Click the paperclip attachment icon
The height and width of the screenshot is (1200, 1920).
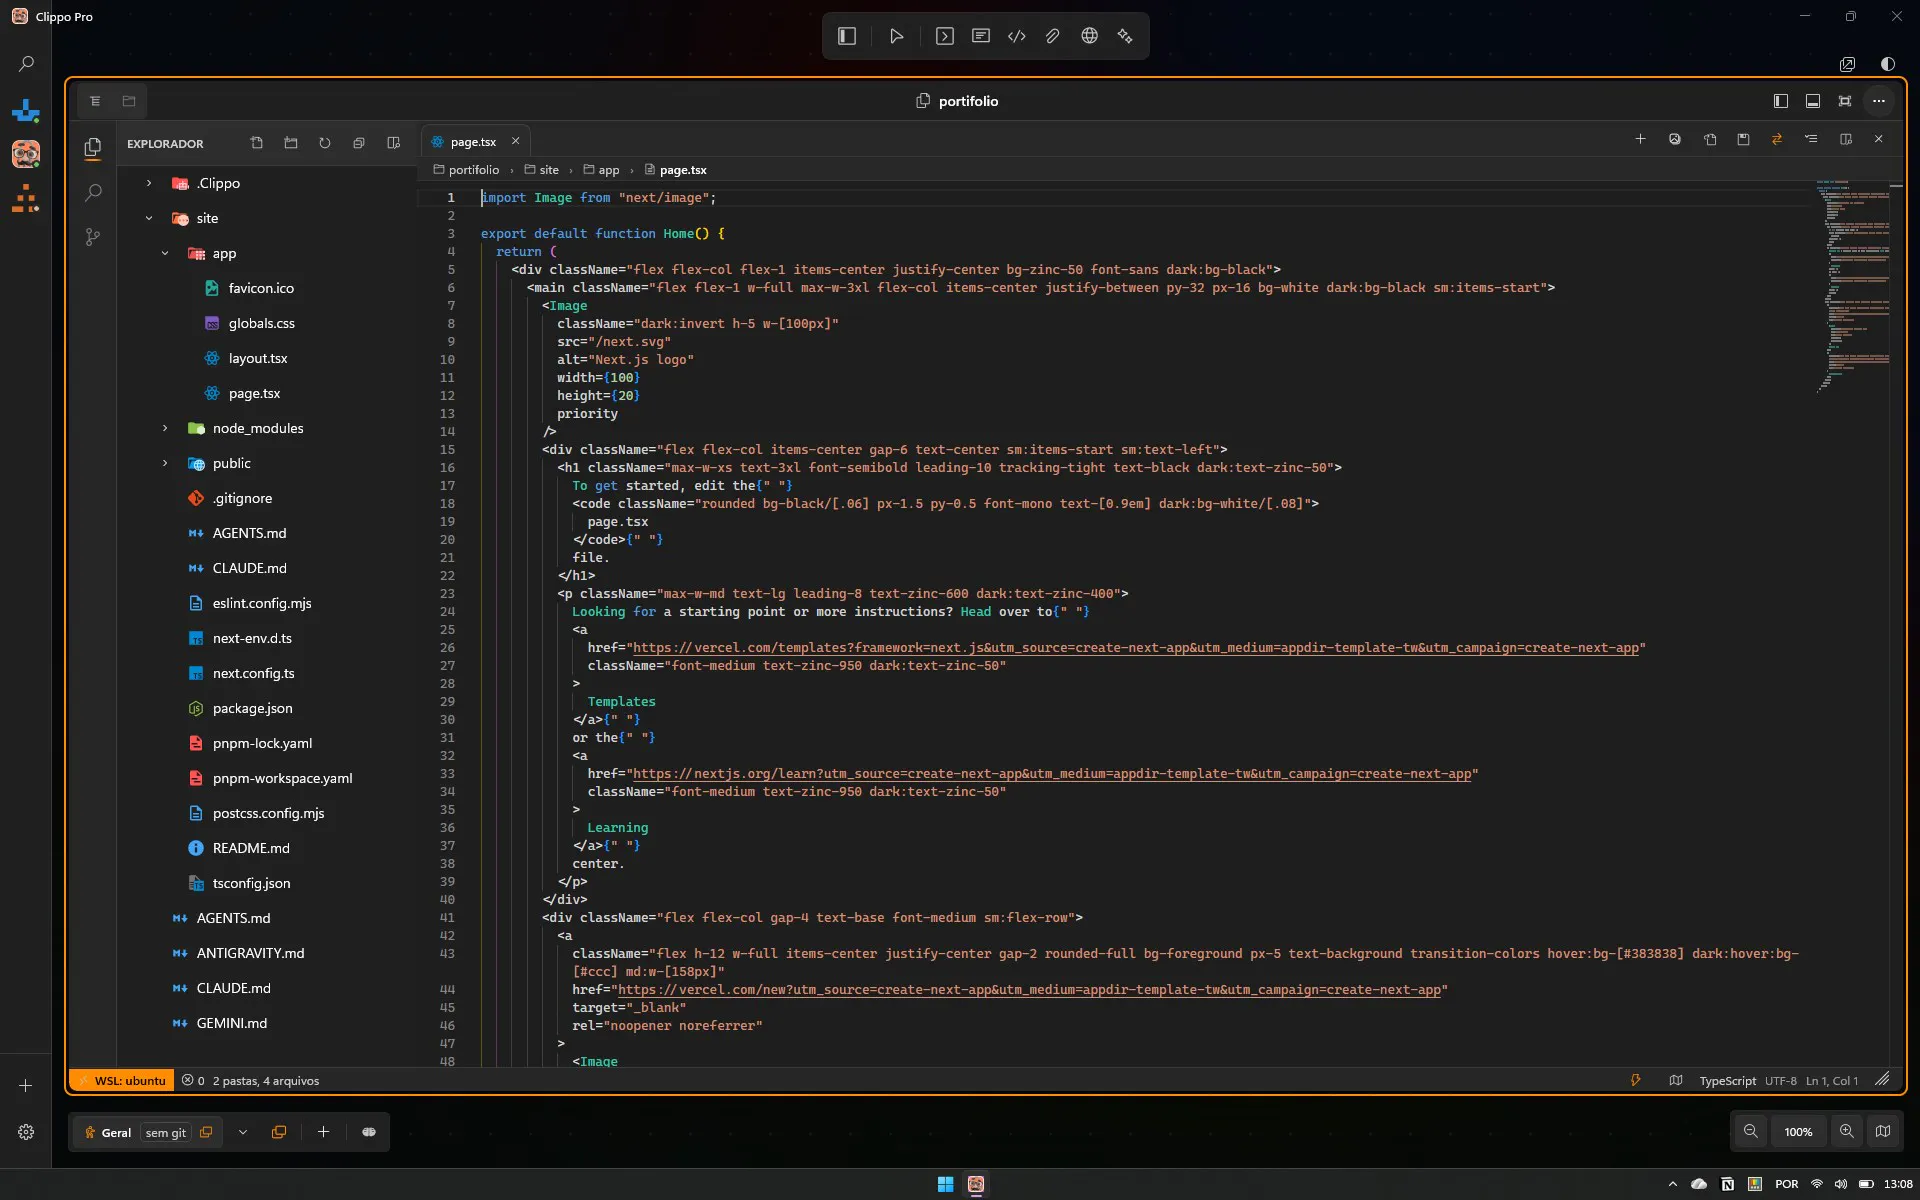tap(1053, 36)
